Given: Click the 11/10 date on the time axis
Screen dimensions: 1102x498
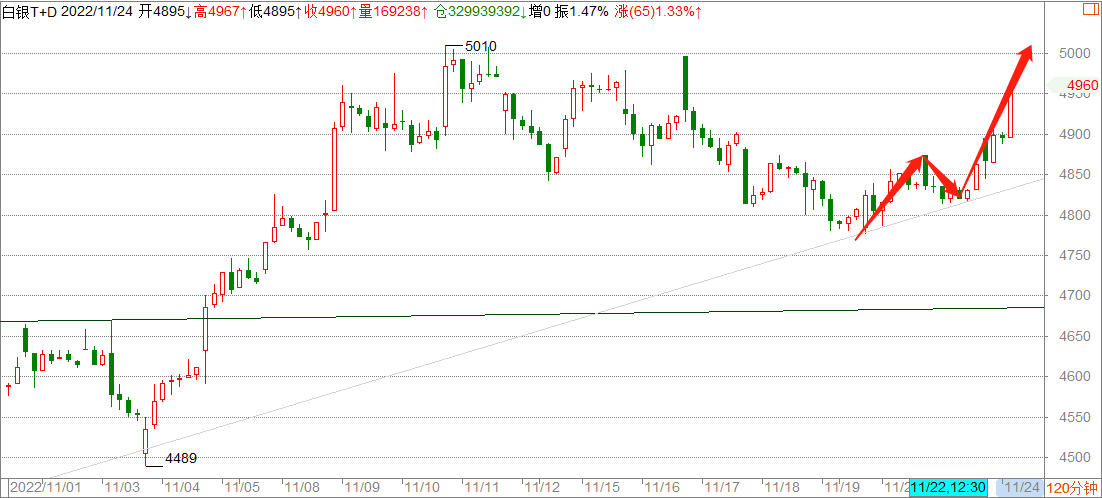Looking at the screenshot, I should [422, 487].
